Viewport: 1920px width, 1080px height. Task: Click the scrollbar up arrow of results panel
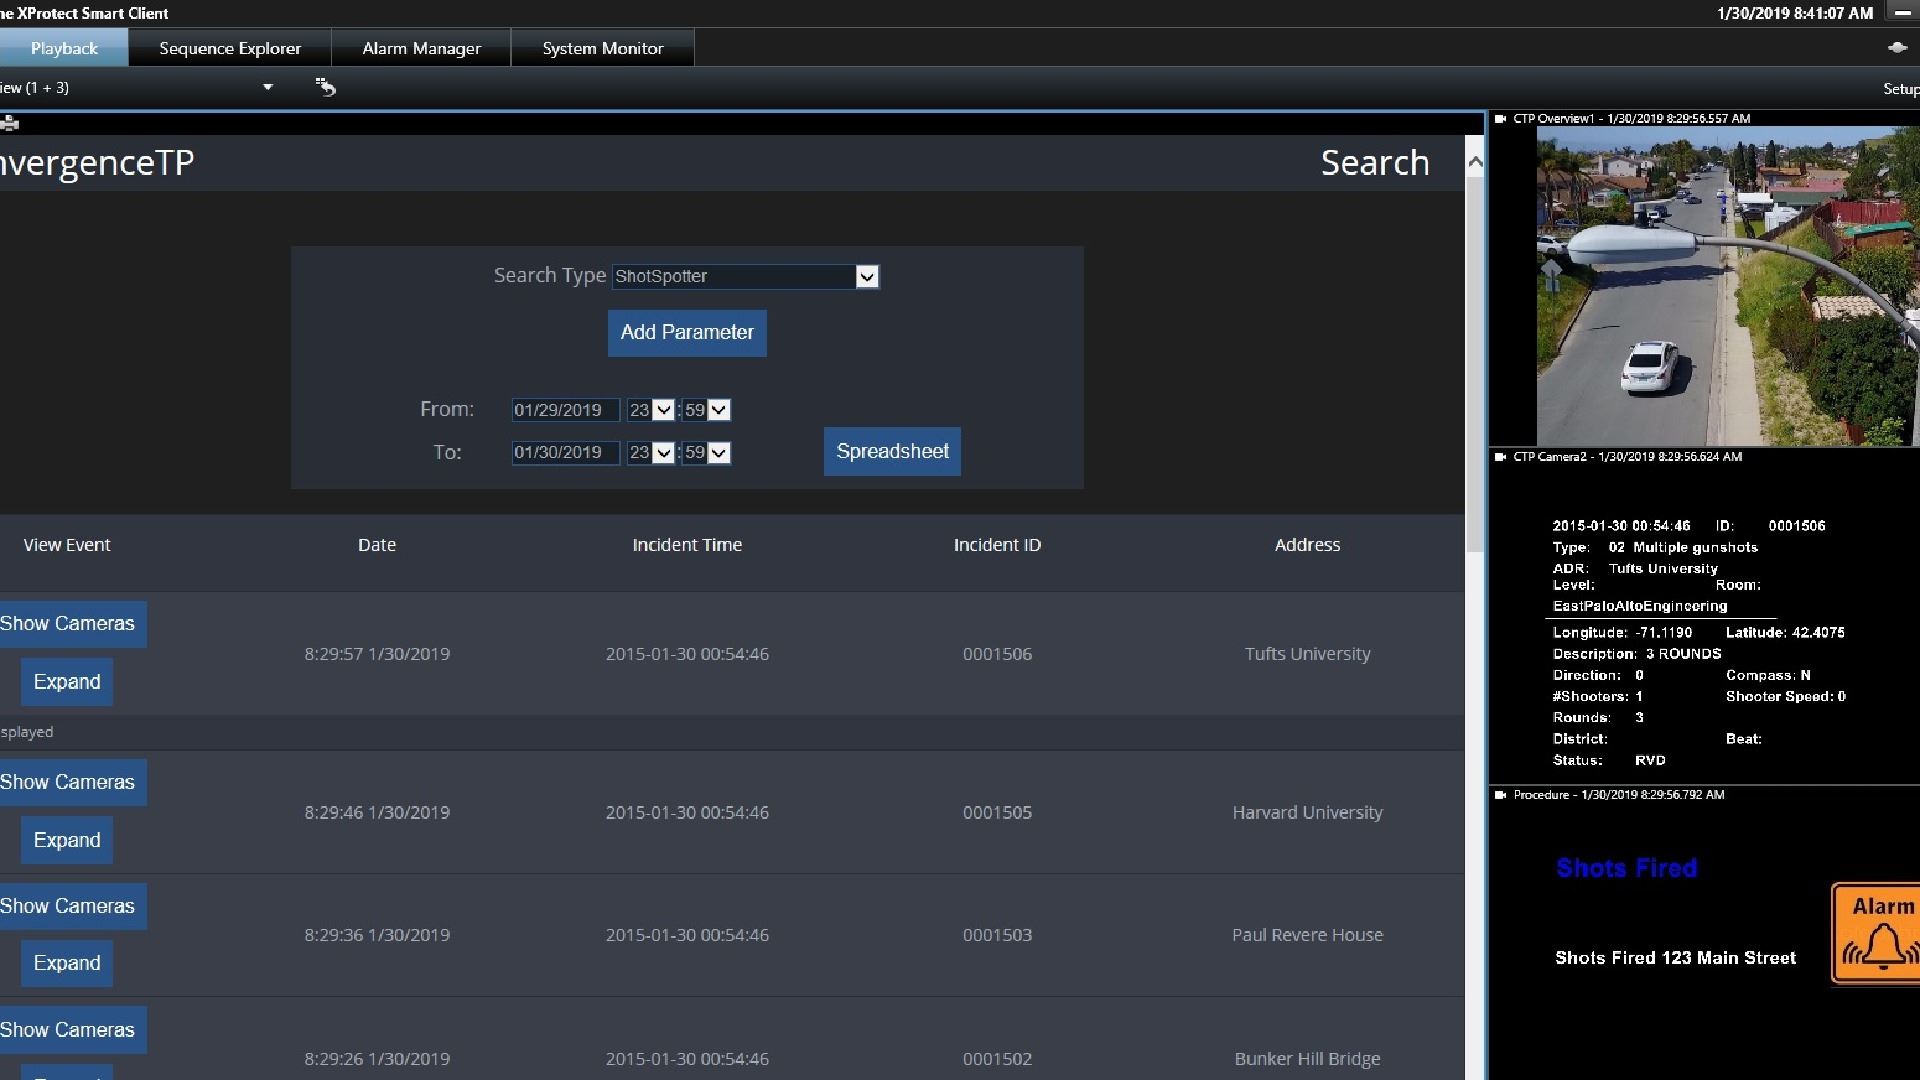1475,162
